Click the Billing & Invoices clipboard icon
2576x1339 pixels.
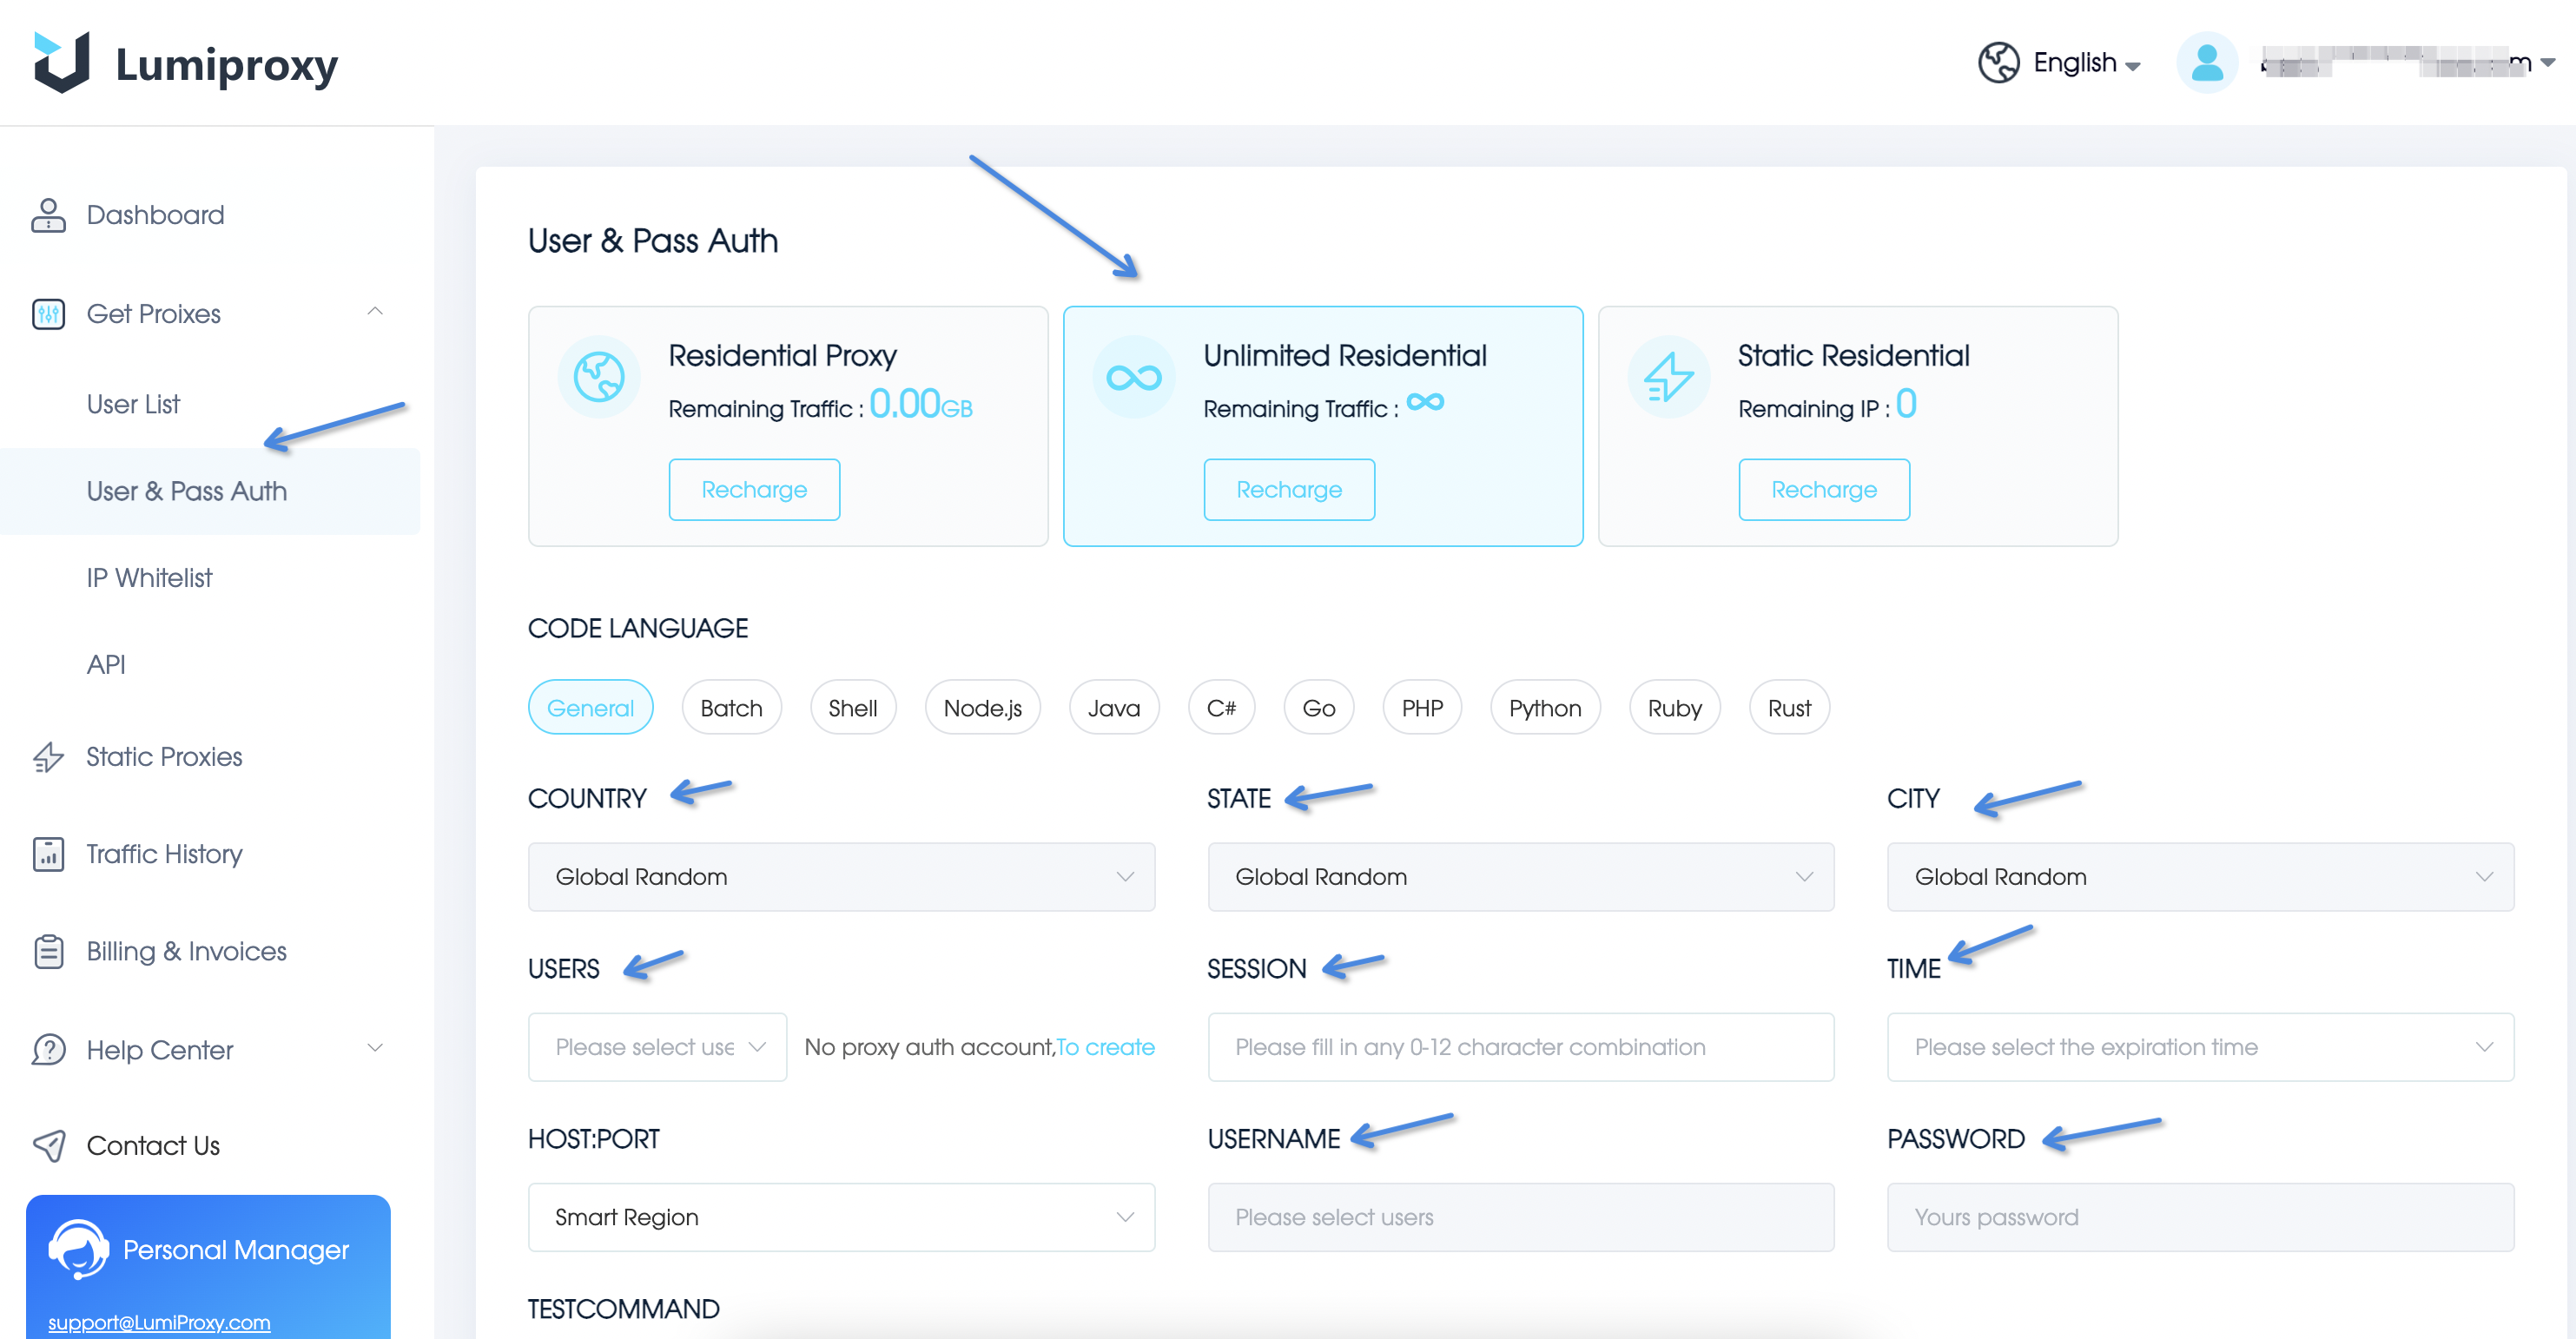pyautogui.click(x=48, y=951)
